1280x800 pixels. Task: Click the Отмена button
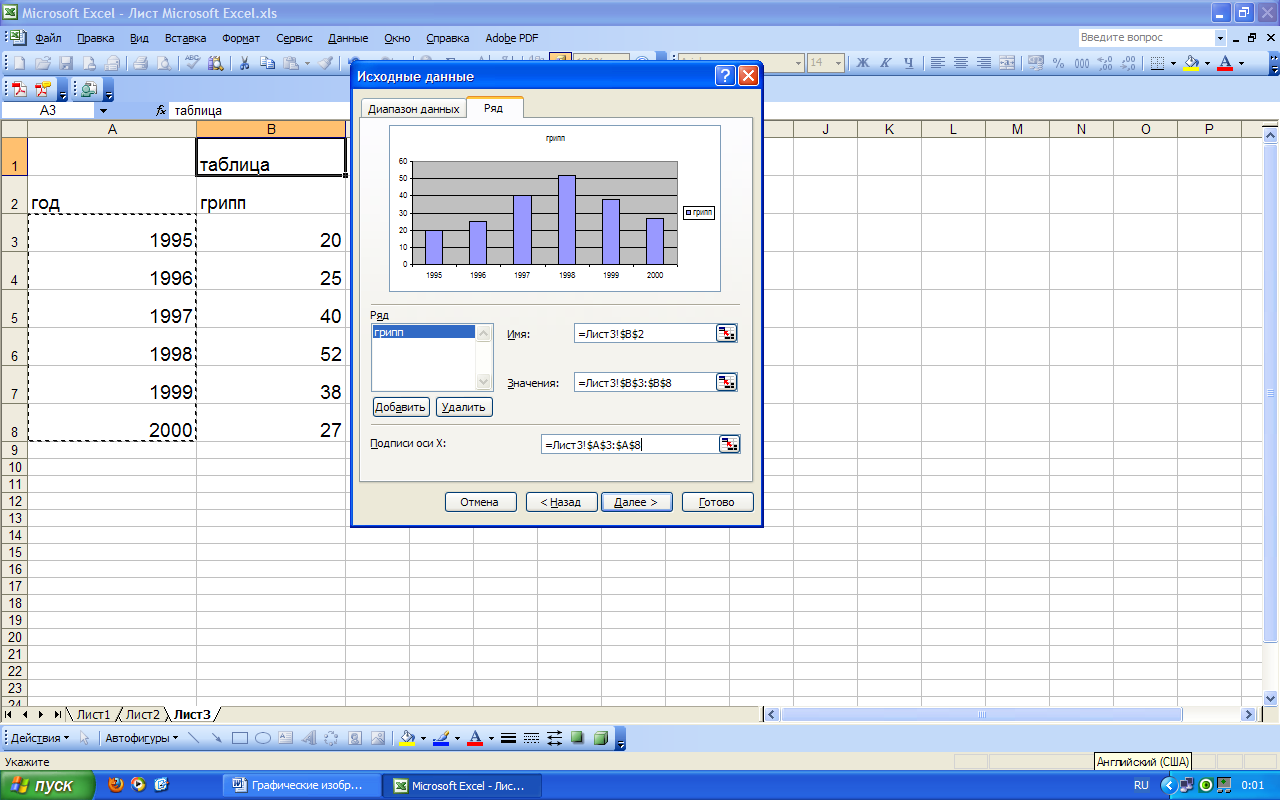click(x=480, y=502)
